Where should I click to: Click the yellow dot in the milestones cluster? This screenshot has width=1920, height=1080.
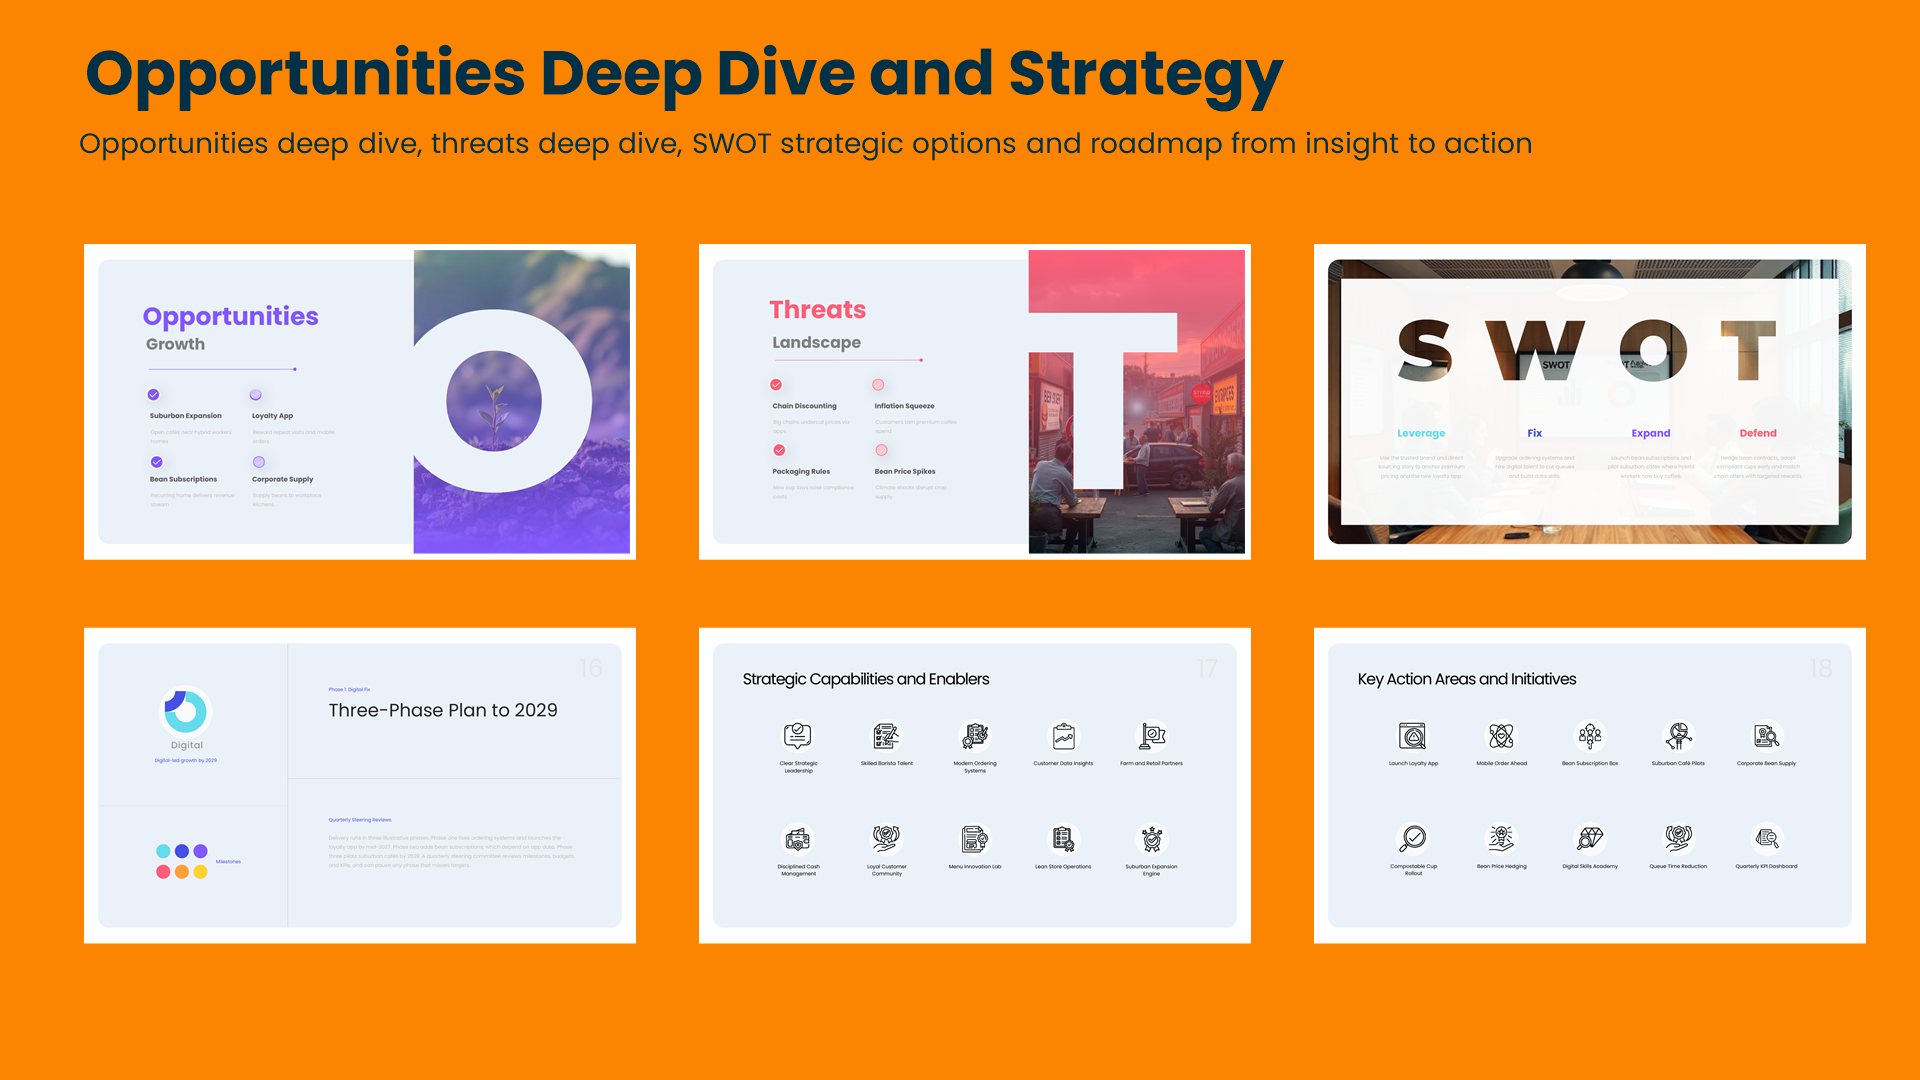[200, 872]
